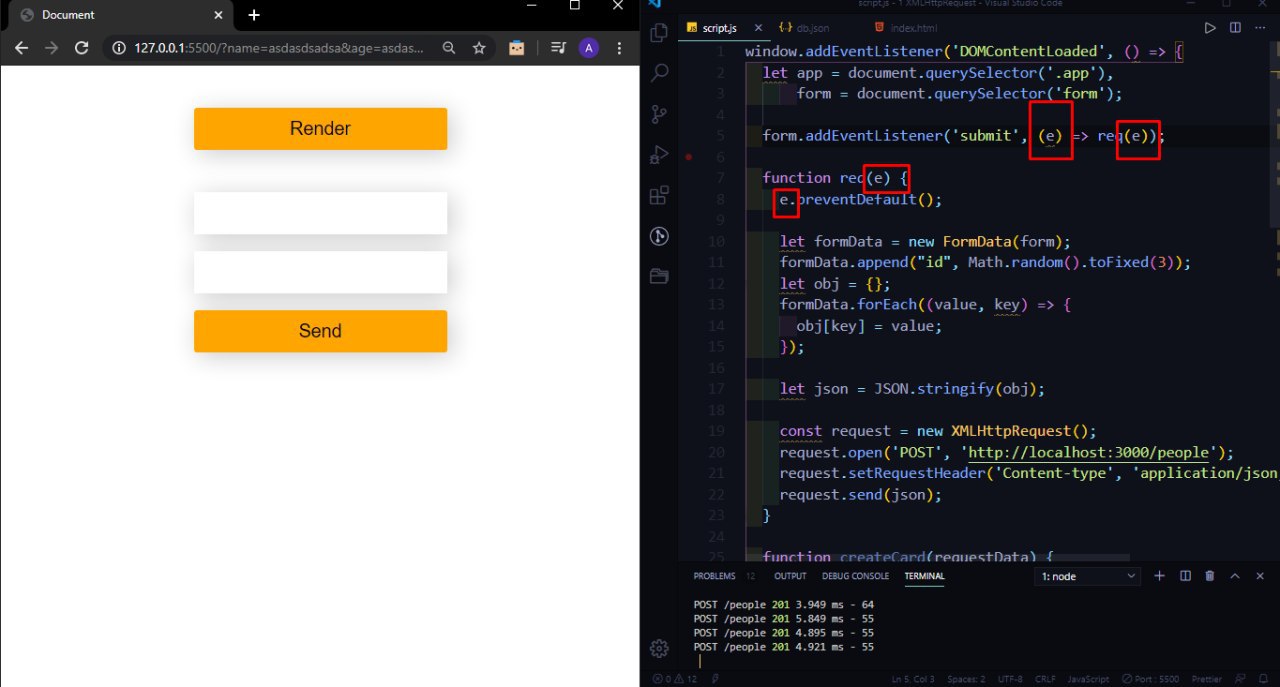The image size is (1280, 687).
Task: Open the Explorer view in VS Code
Action: [659, 33]
